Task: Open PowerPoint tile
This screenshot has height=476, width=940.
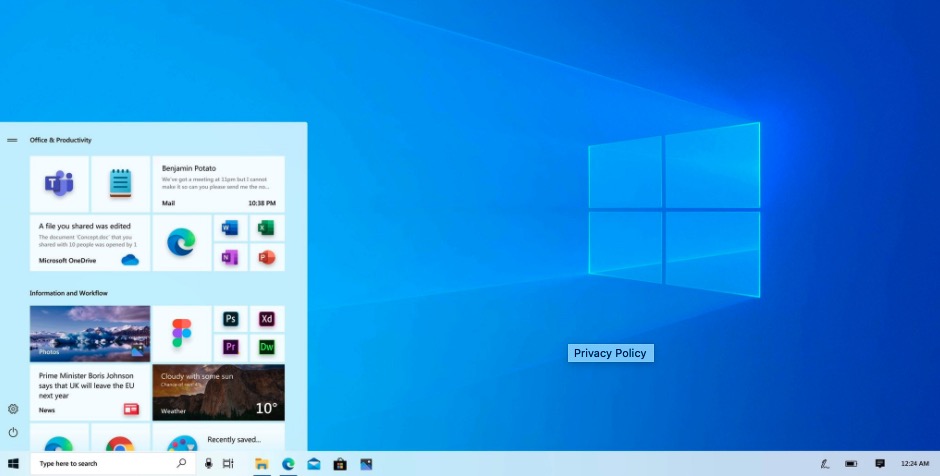Action: [x=267, y=257]
